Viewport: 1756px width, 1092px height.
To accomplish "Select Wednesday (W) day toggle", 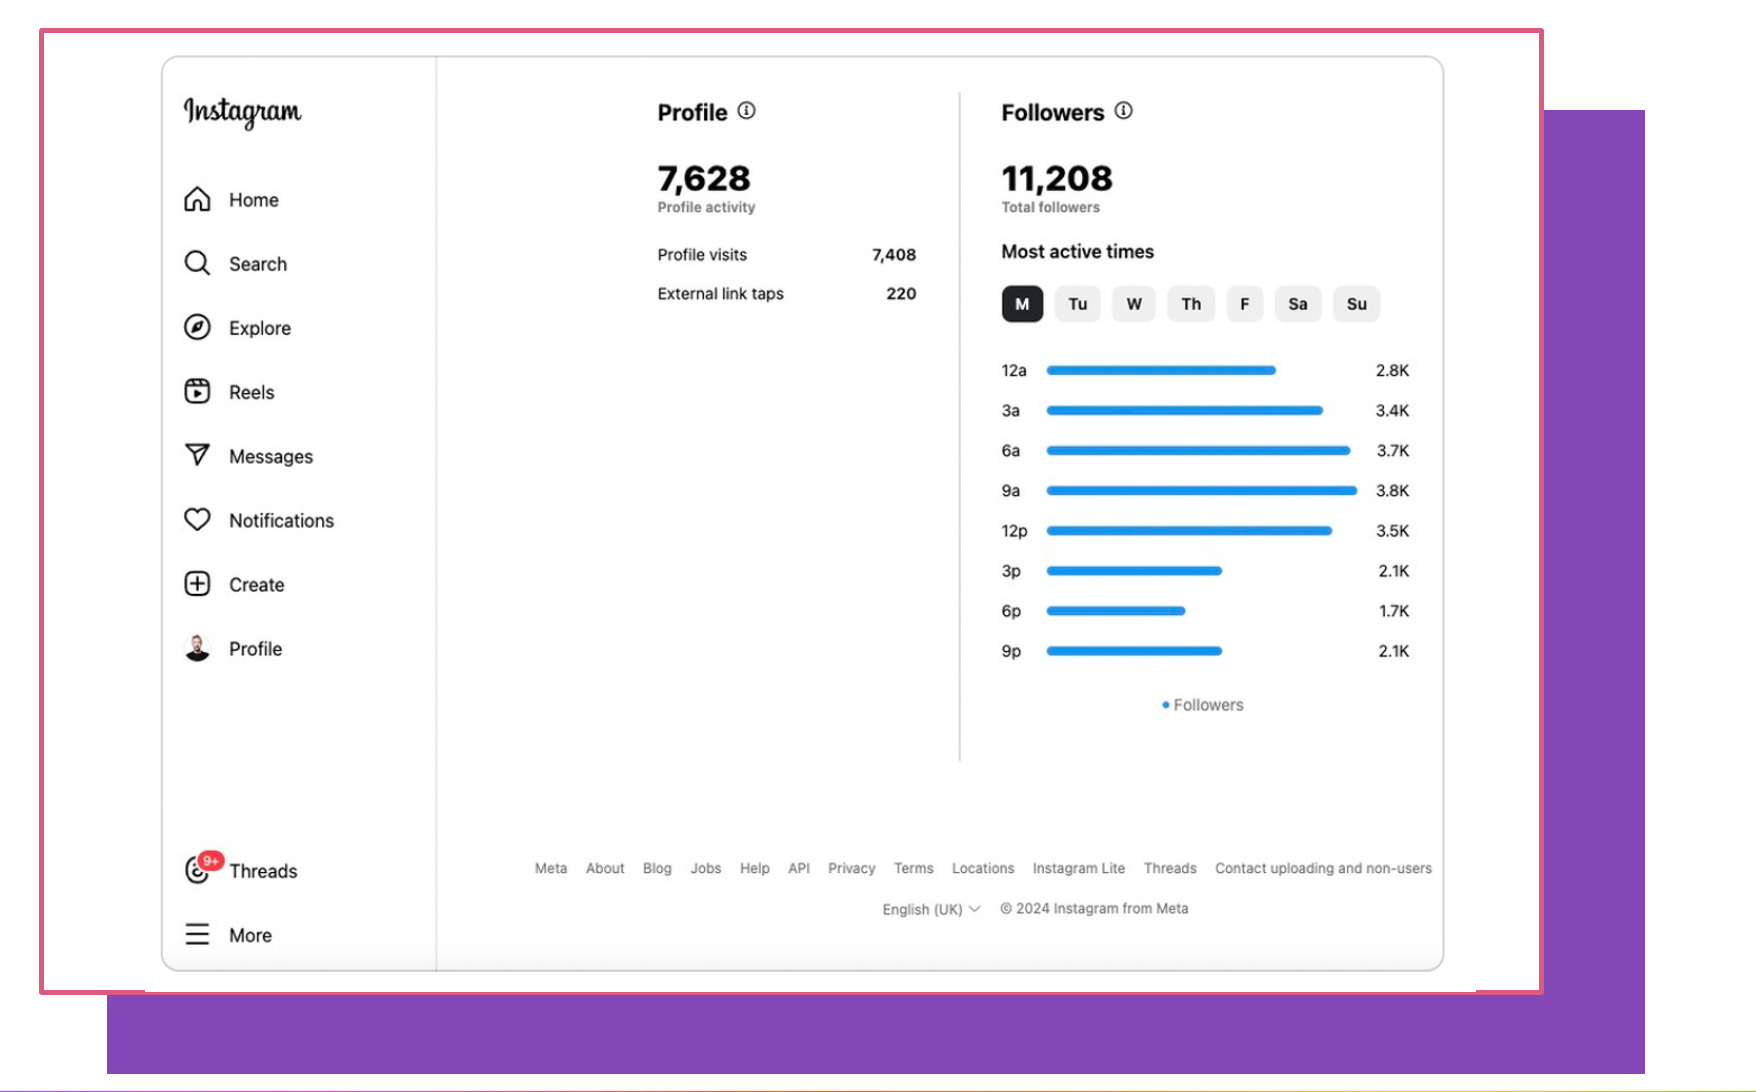I will coord(1134,304).
